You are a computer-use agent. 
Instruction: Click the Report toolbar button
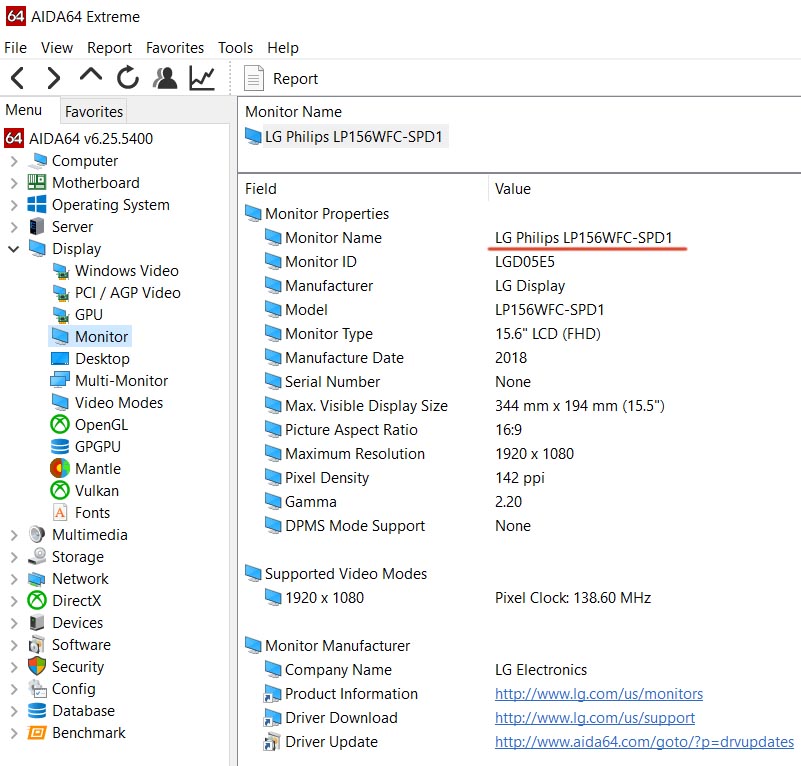(281, 79)
